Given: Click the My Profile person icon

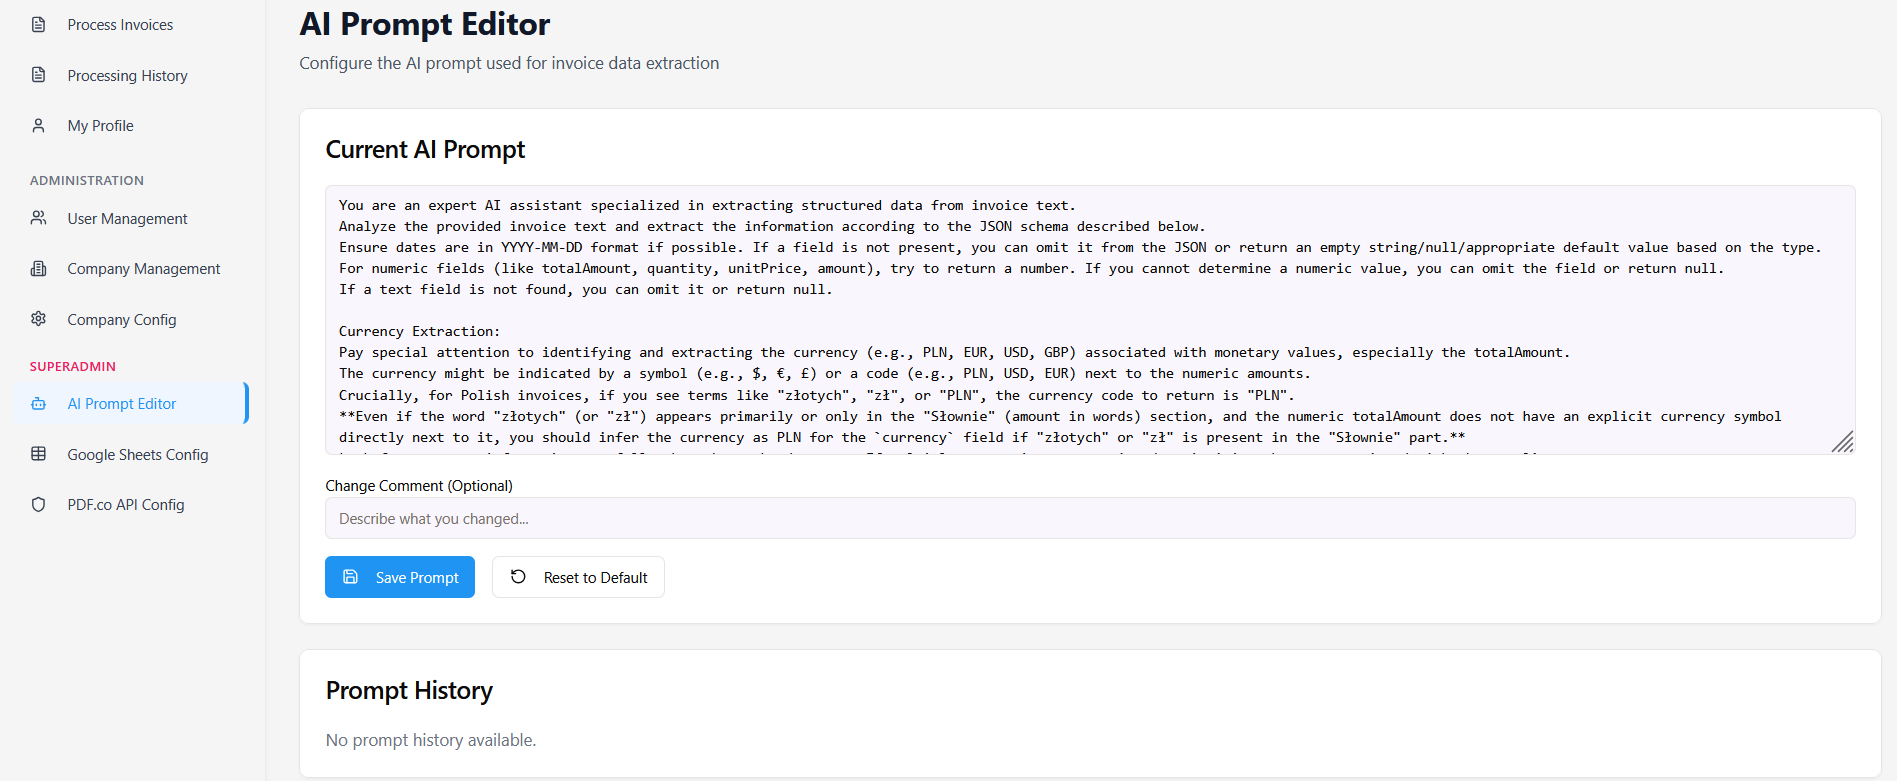Looking at the screenshot, I should click(x=39, y=126).
